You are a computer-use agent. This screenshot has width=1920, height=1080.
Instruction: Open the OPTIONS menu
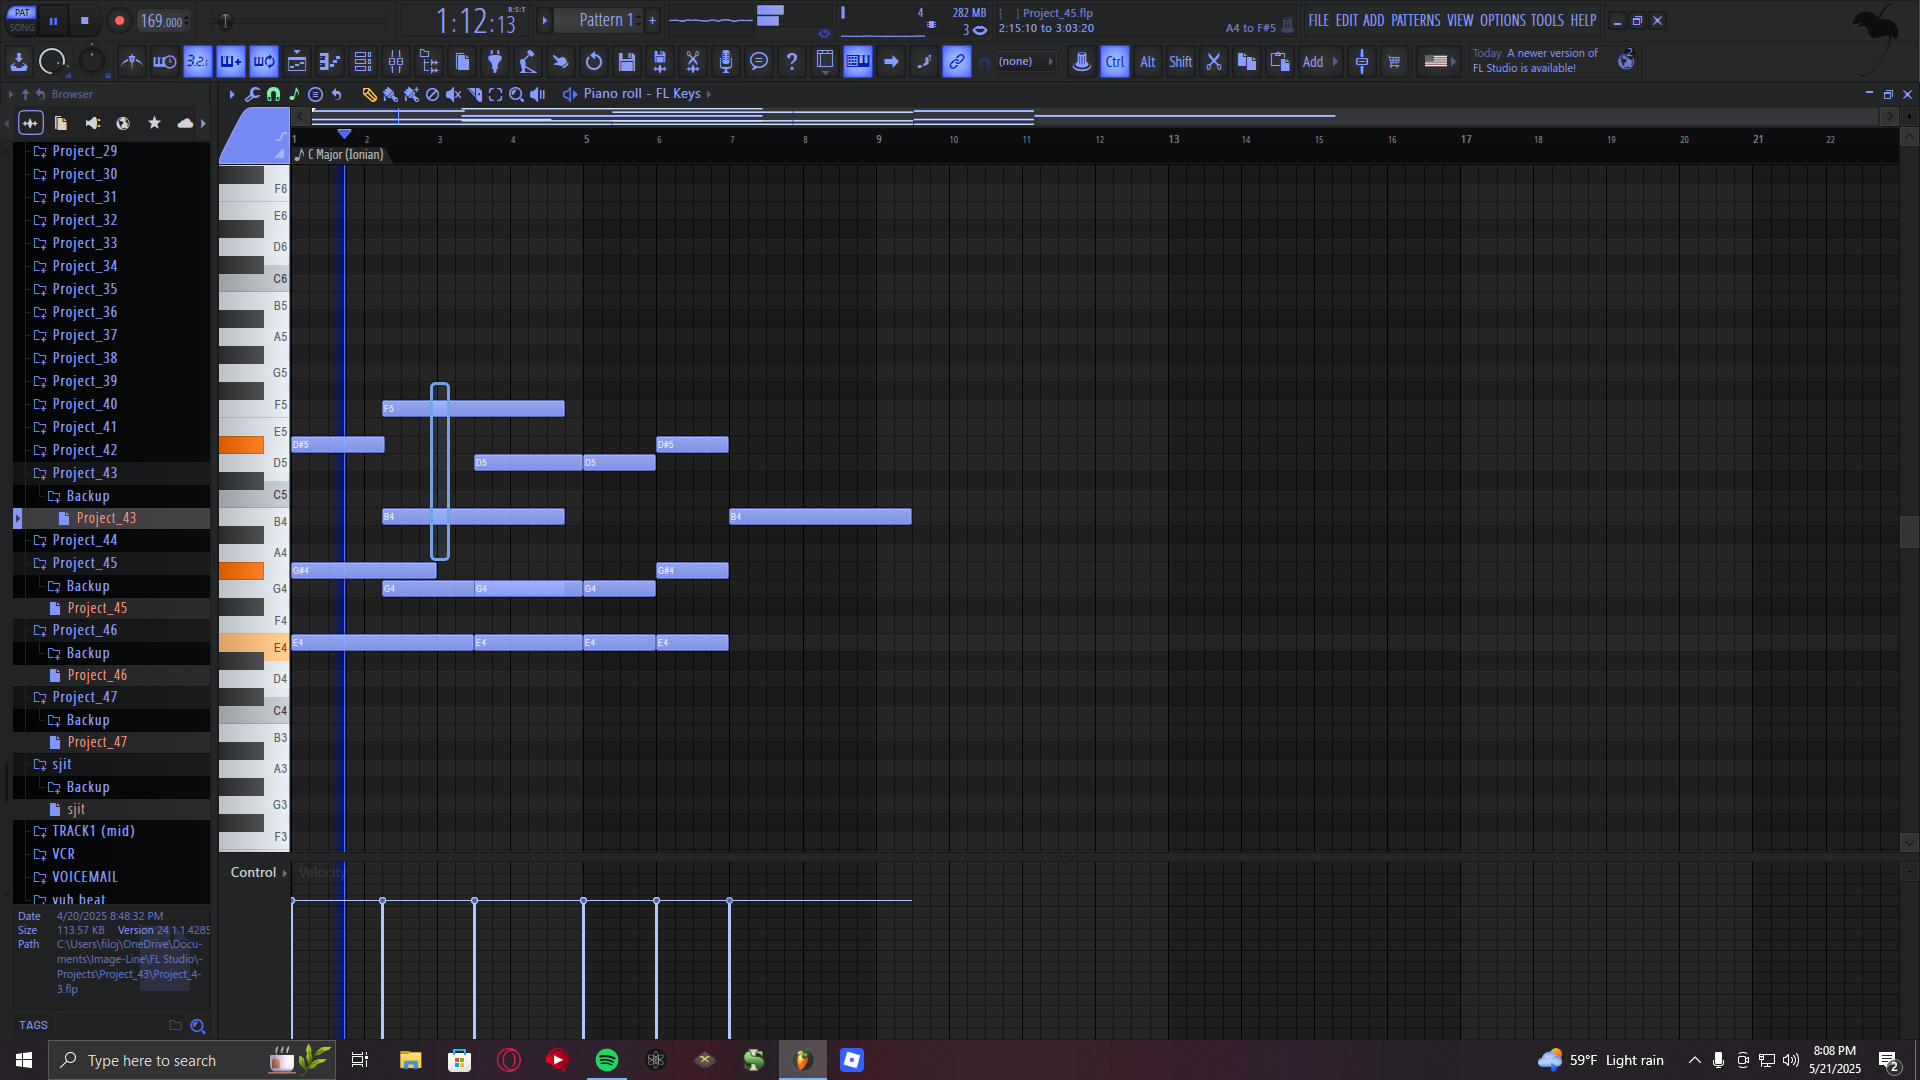point(1502,20)
